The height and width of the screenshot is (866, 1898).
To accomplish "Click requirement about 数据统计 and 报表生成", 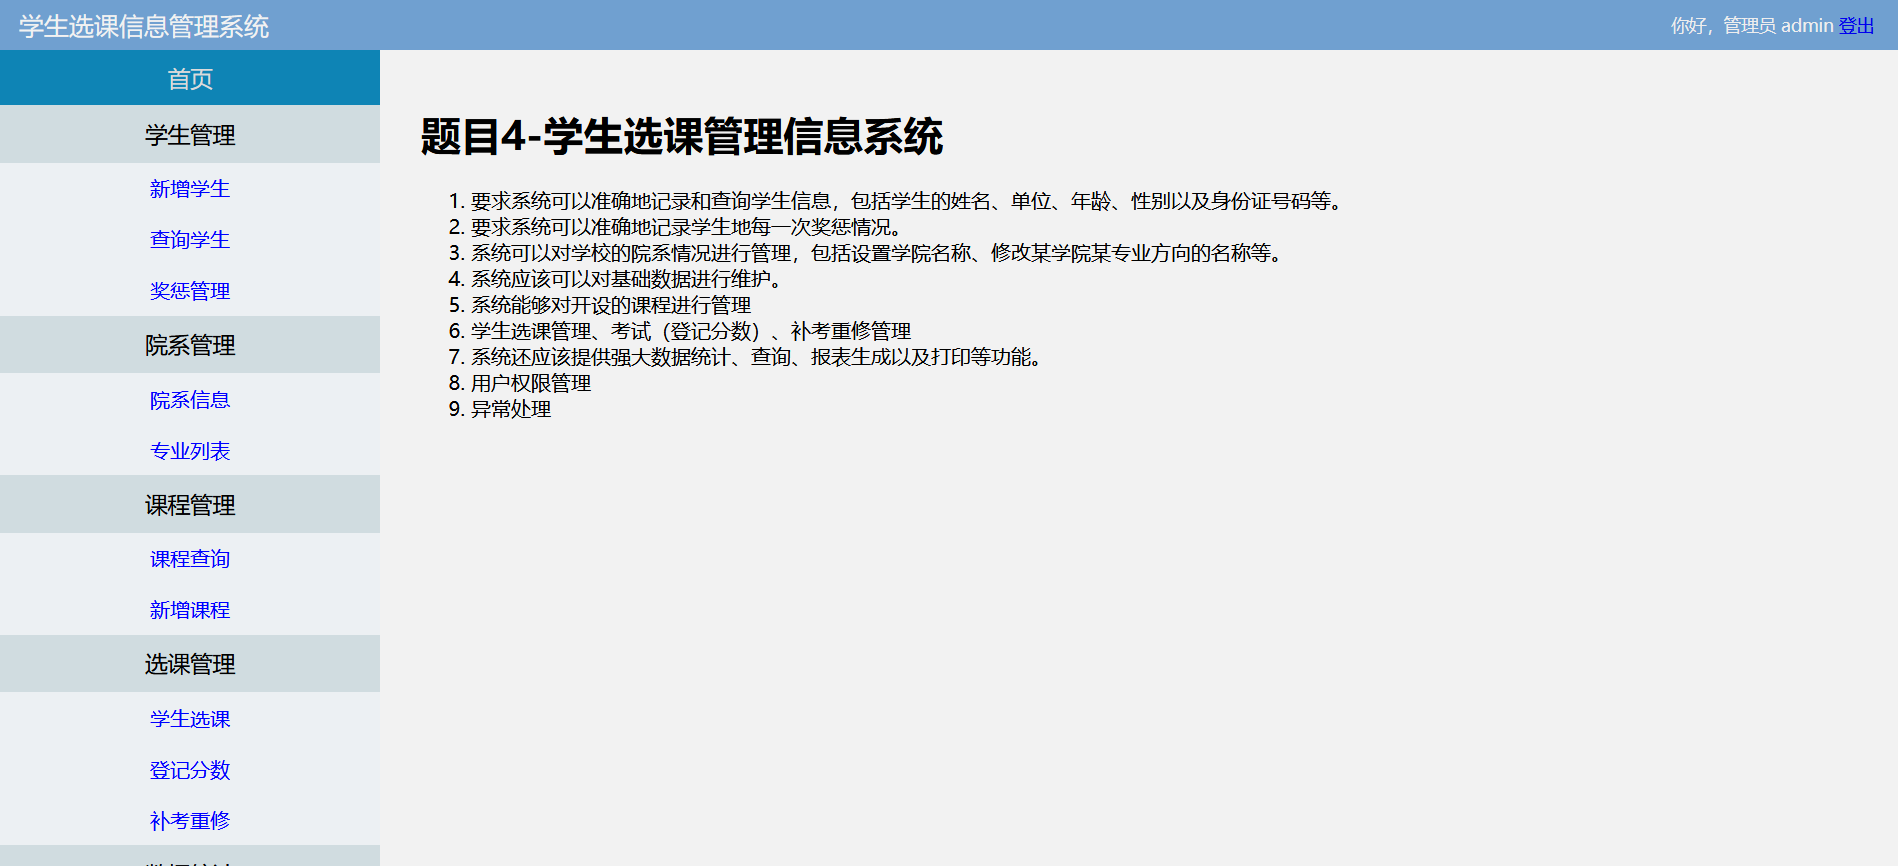I will click(x=759, y=357).
